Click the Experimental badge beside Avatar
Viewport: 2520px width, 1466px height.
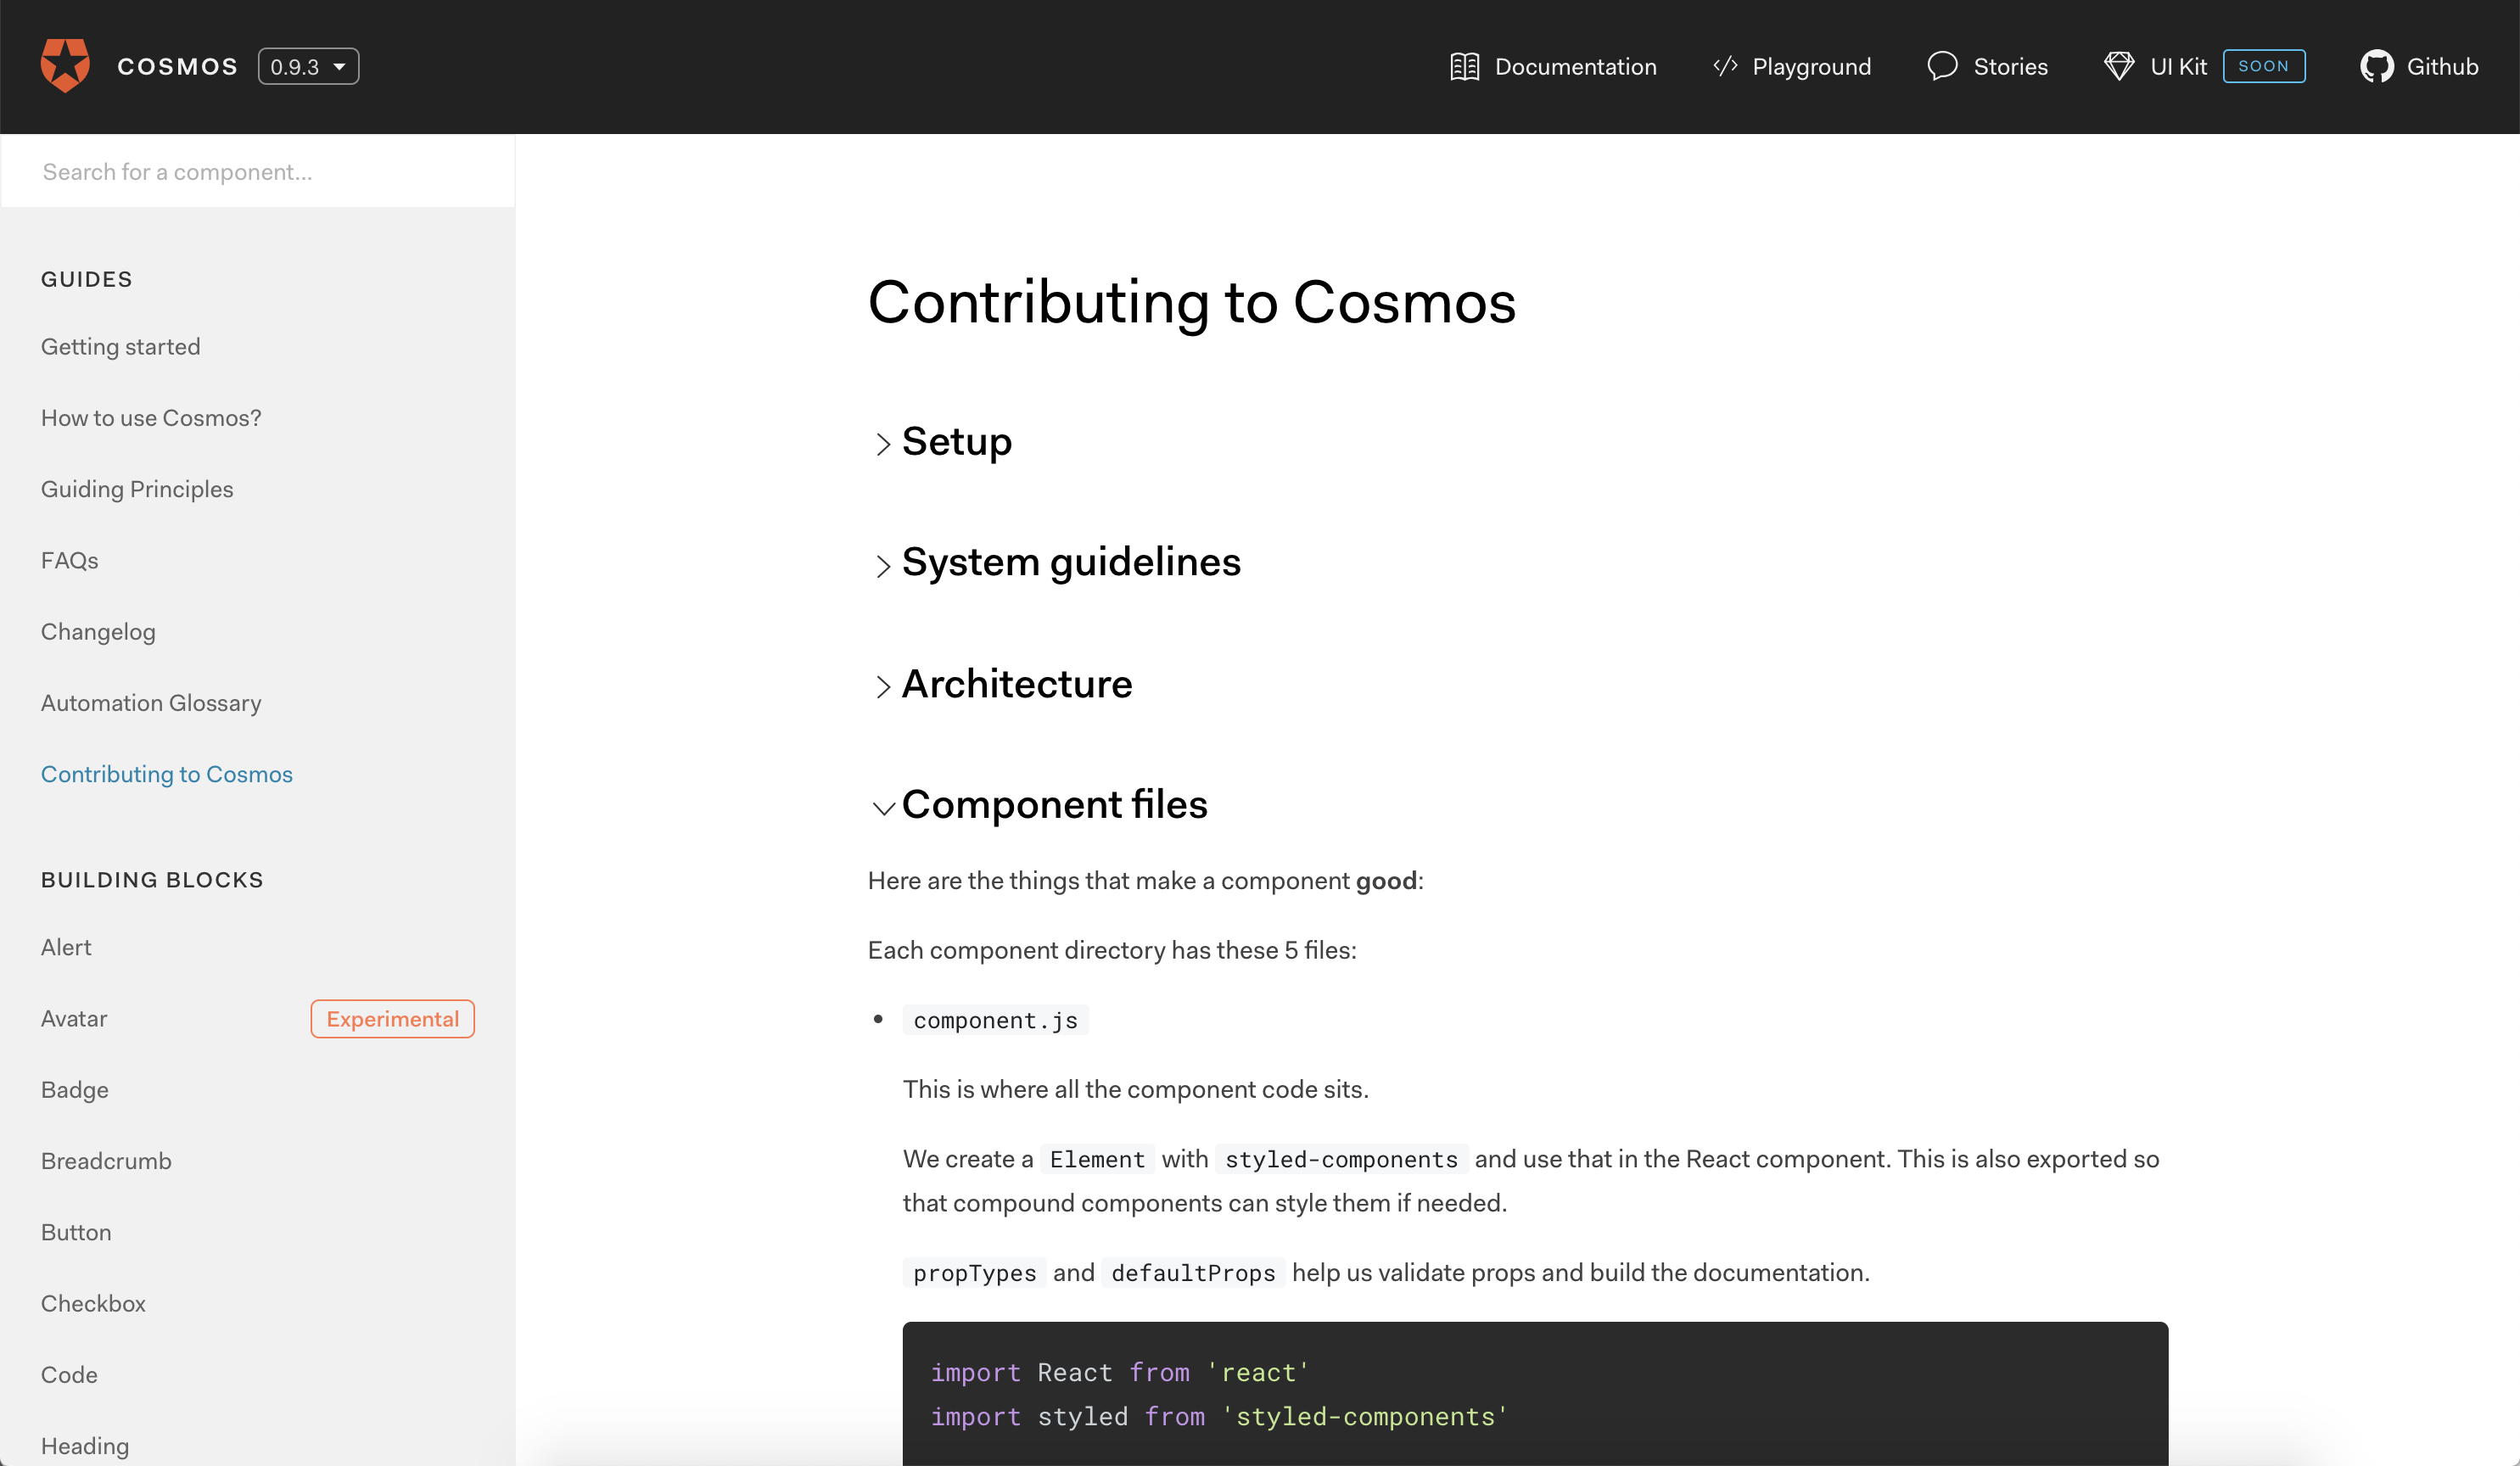pos(392,1019)
